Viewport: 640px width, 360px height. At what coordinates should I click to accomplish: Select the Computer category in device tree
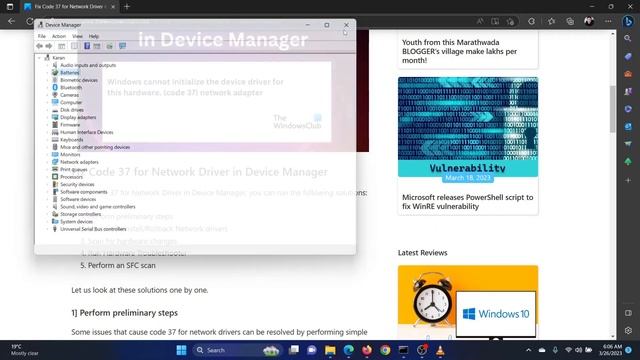71,102
